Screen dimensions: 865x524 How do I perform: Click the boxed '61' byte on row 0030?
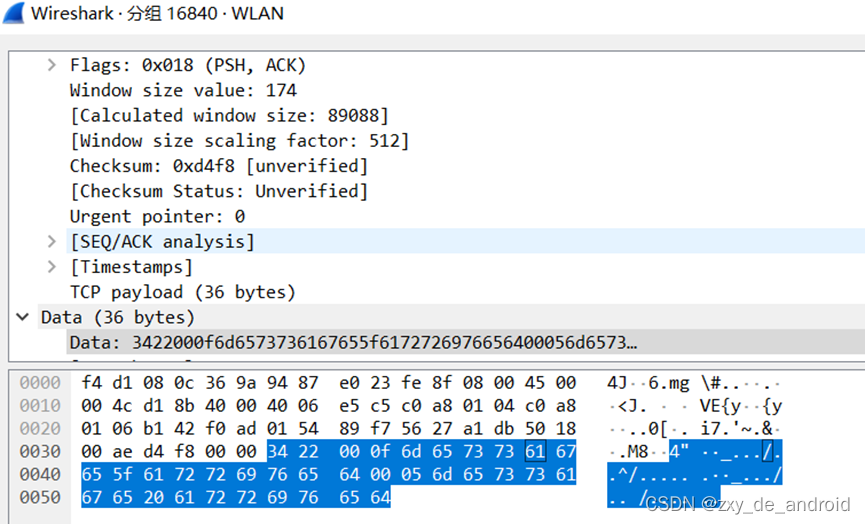point(535,451)
